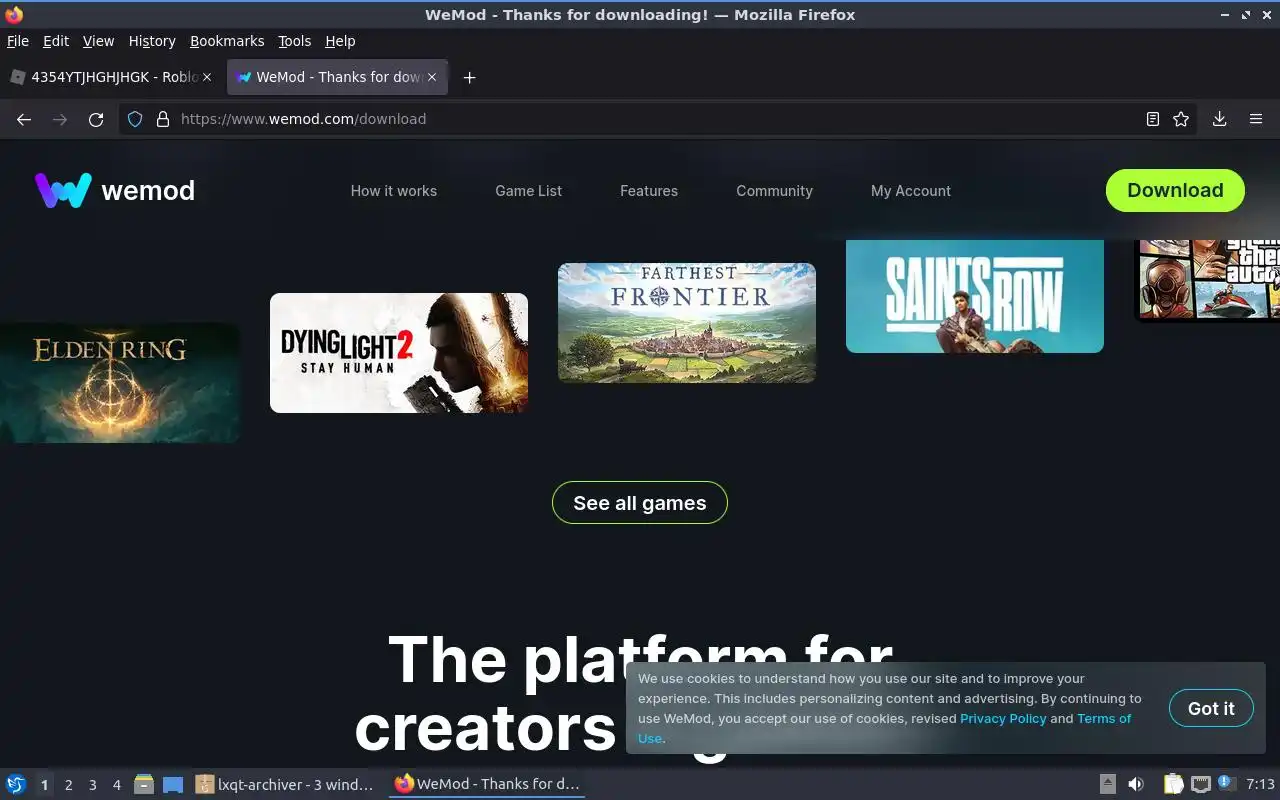Click the network tray icon
The image size is (1280, 800).
click(1200, 784)
